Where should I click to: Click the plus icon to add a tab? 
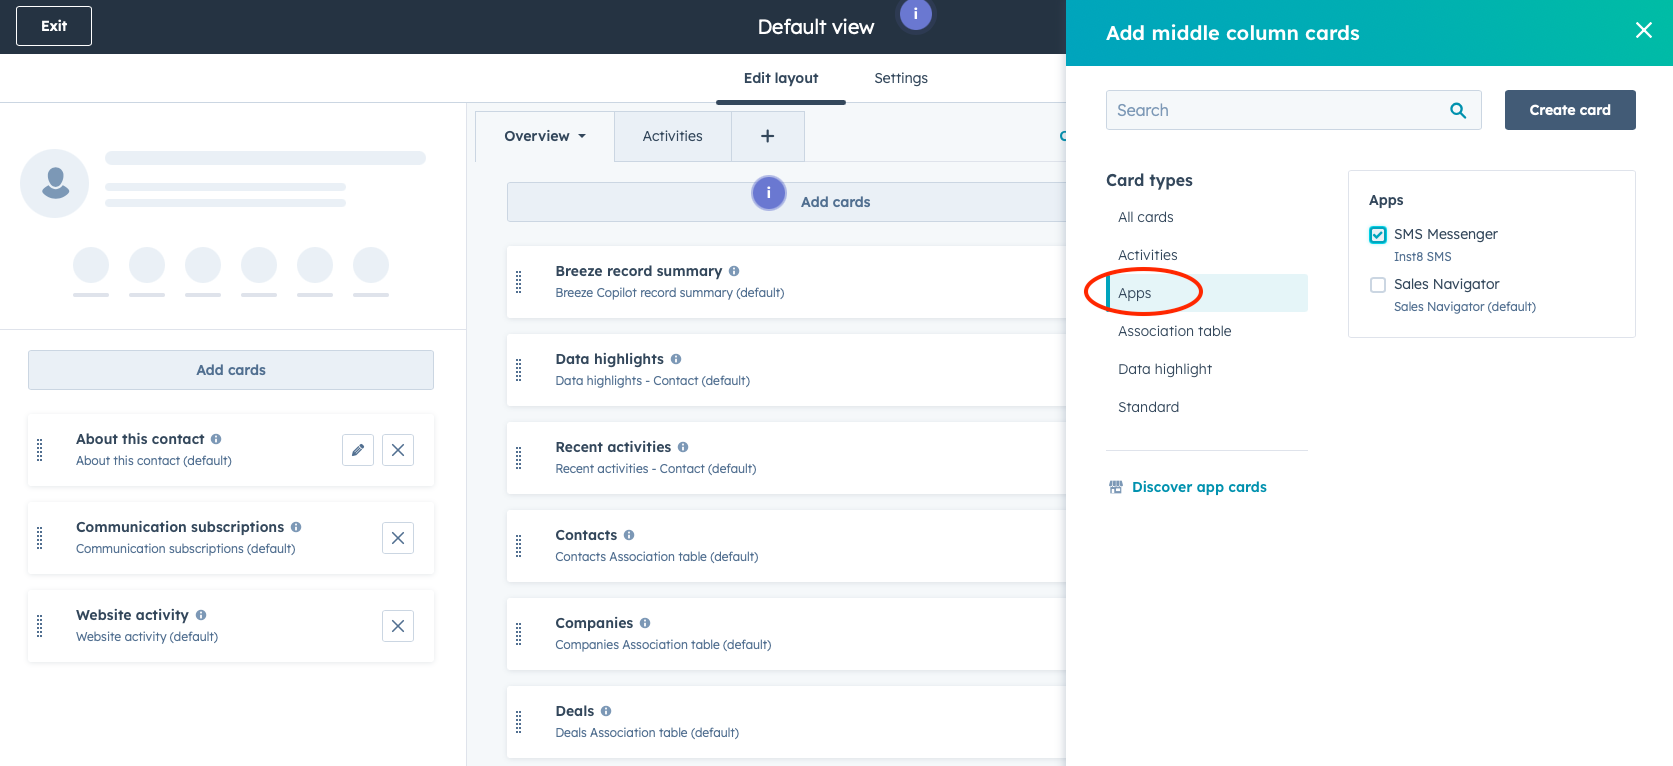768,136
